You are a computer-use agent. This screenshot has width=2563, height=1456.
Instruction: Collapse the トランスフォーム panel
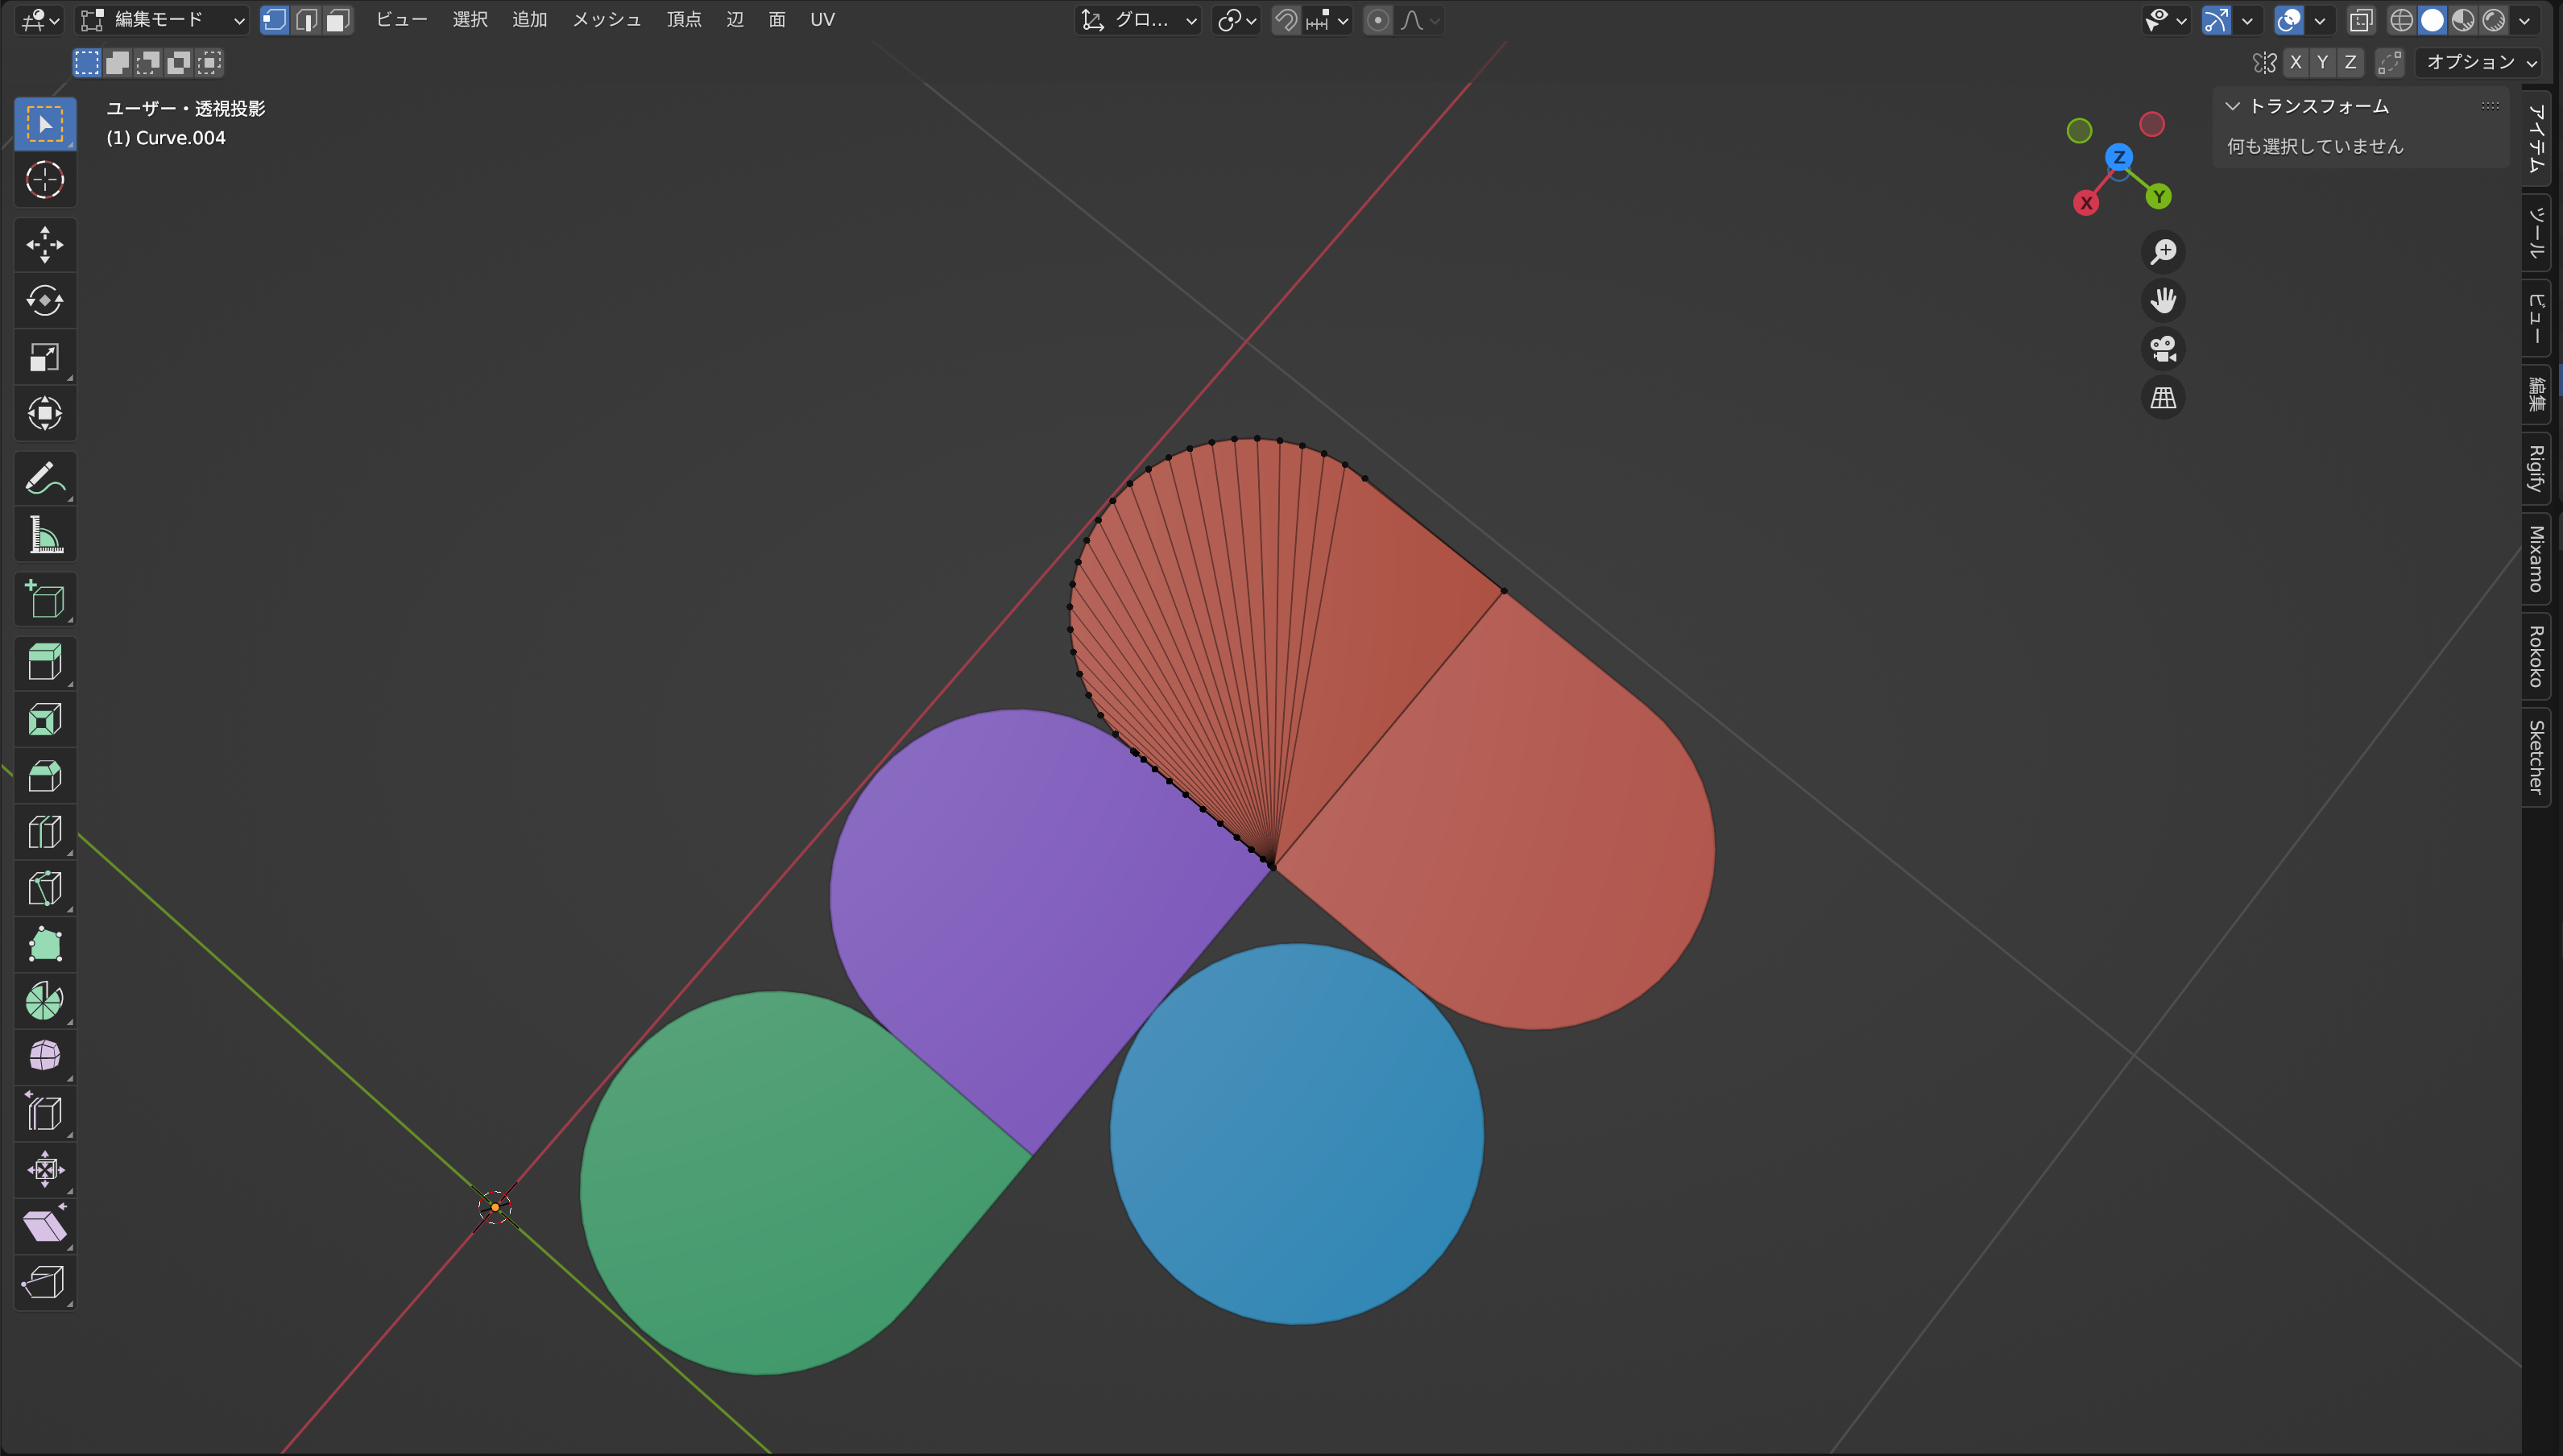[x=2232, y=106]
